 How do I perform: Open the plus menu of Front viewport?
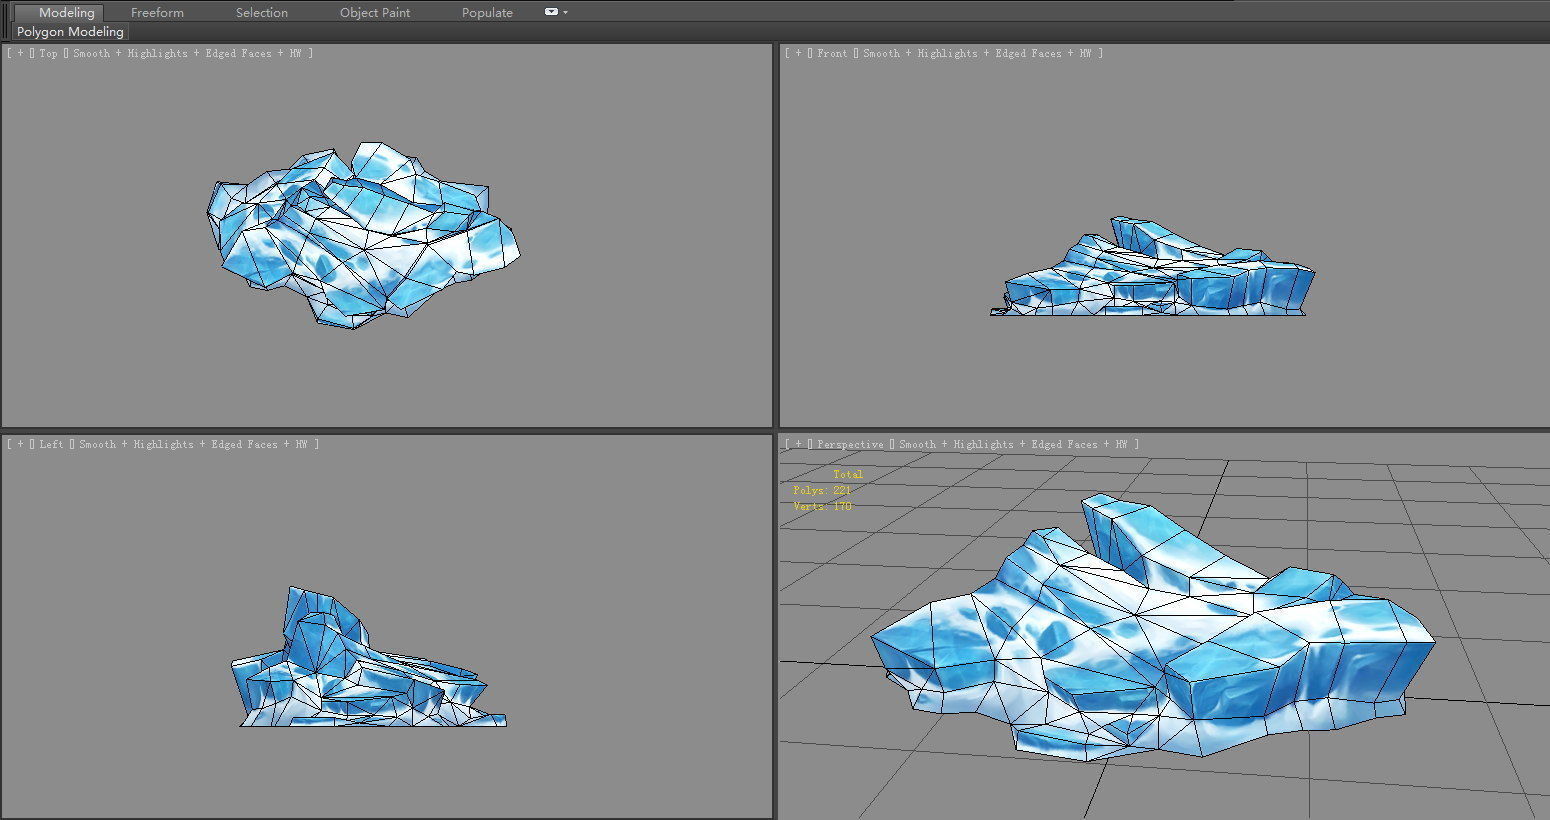click(x=798, y=53)
